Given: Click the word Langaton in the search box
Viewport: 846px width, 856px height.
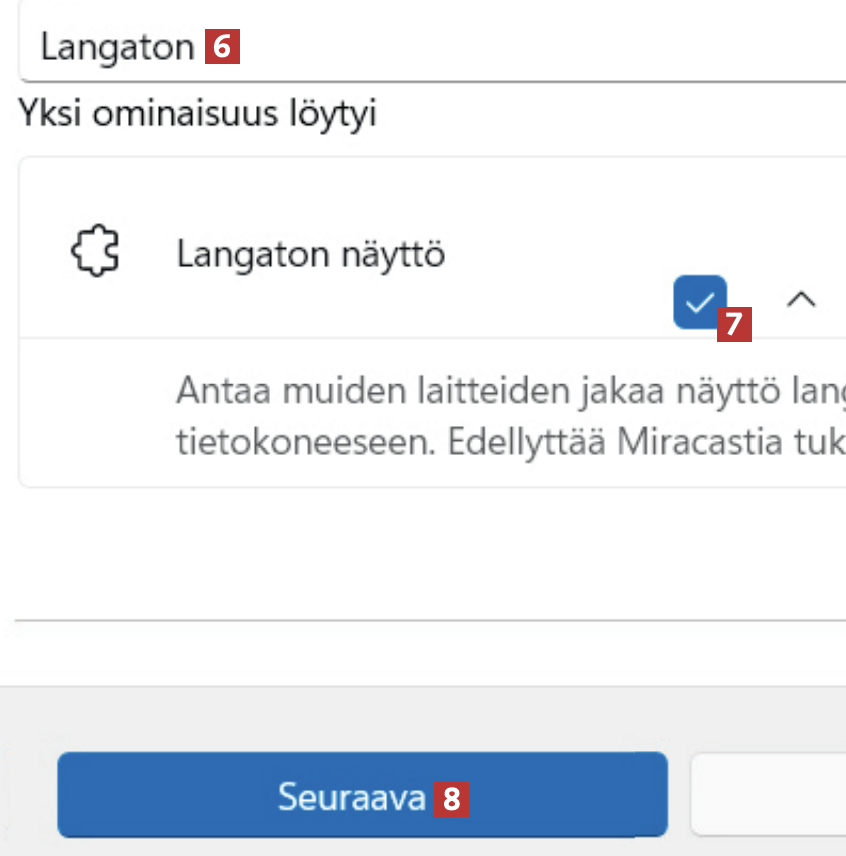Looking at the screenshot, I should tap(117, 47).
